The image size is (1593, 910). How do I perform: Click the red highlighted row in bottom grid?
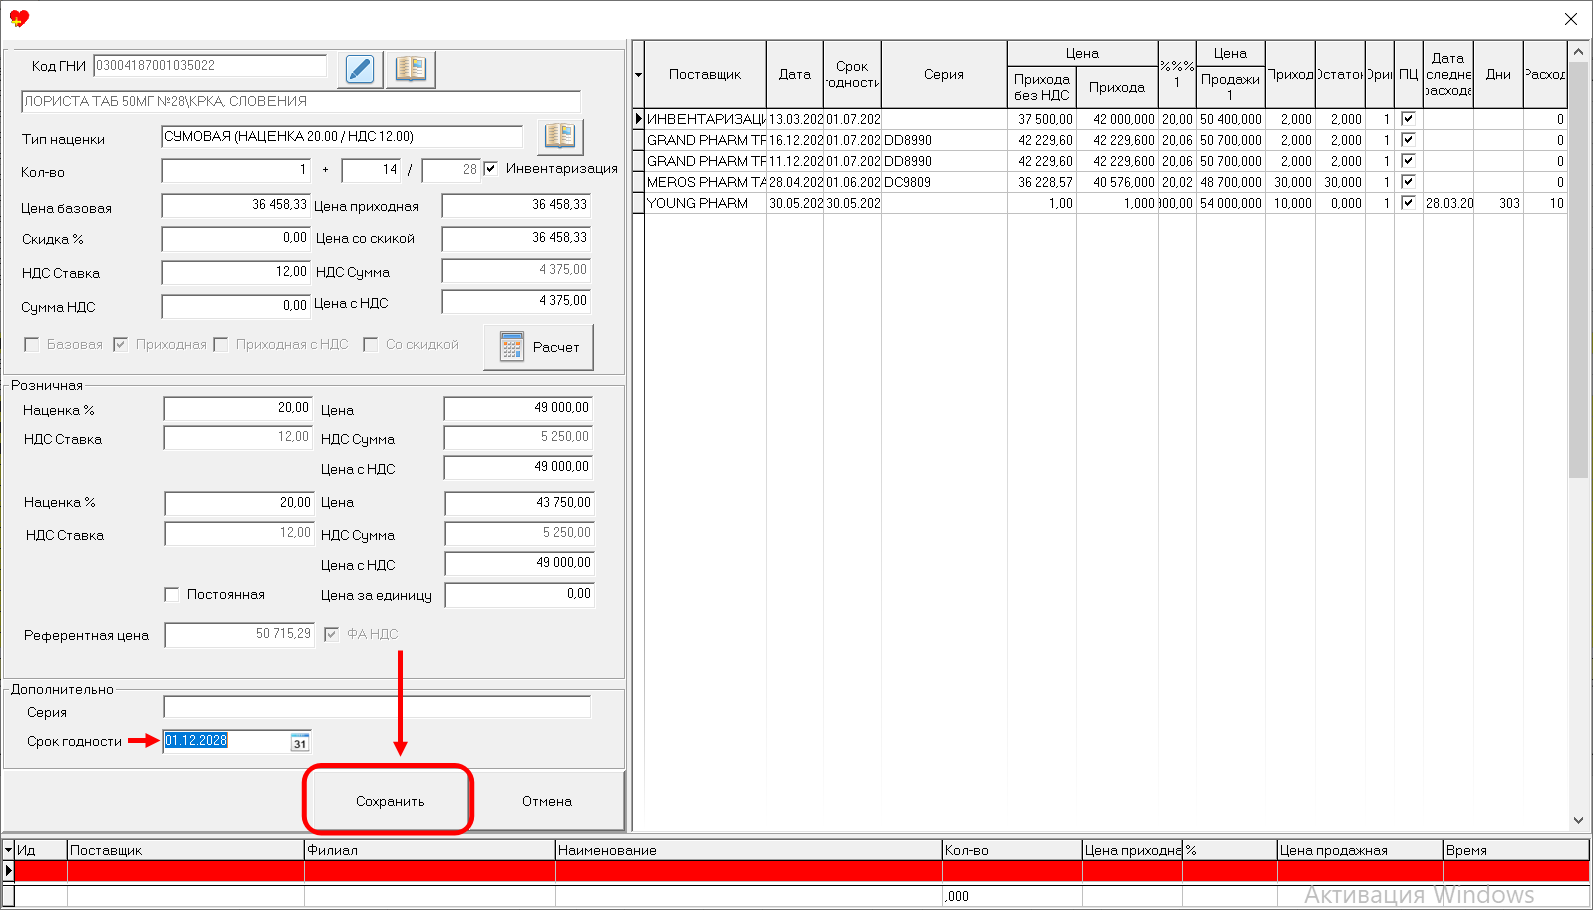(x=802, y=872)
